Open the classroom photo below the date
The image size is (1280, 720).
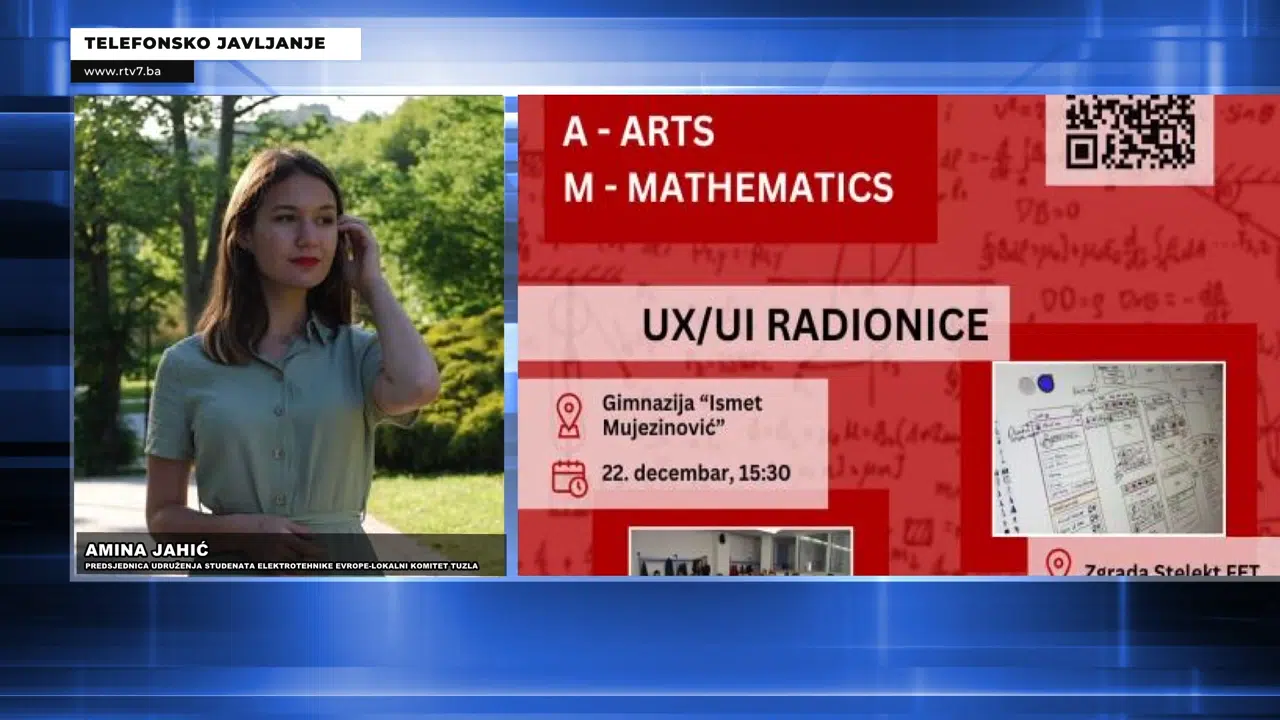tap(741, 552)
